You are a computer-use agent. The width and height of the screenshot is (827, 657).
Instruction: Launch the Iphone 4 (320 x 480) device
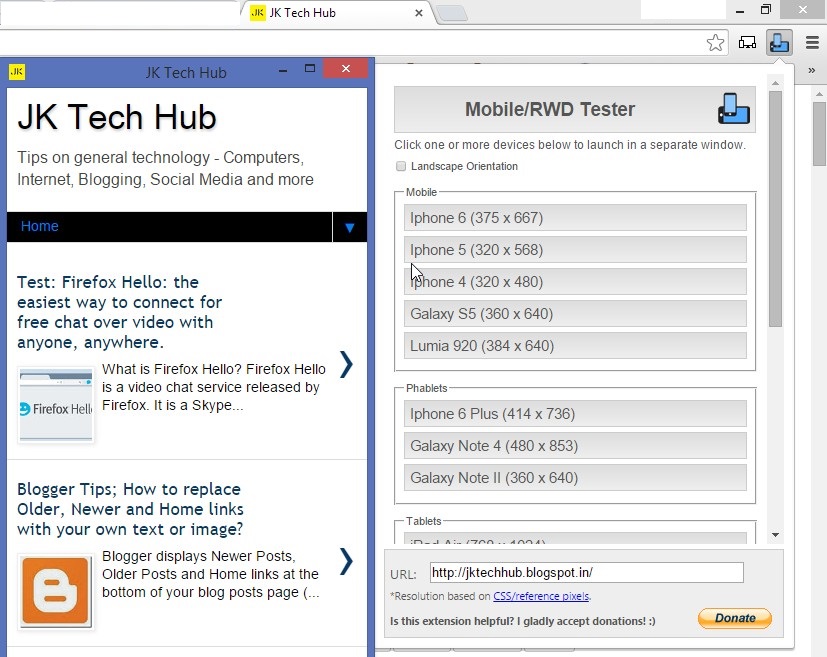575,282
